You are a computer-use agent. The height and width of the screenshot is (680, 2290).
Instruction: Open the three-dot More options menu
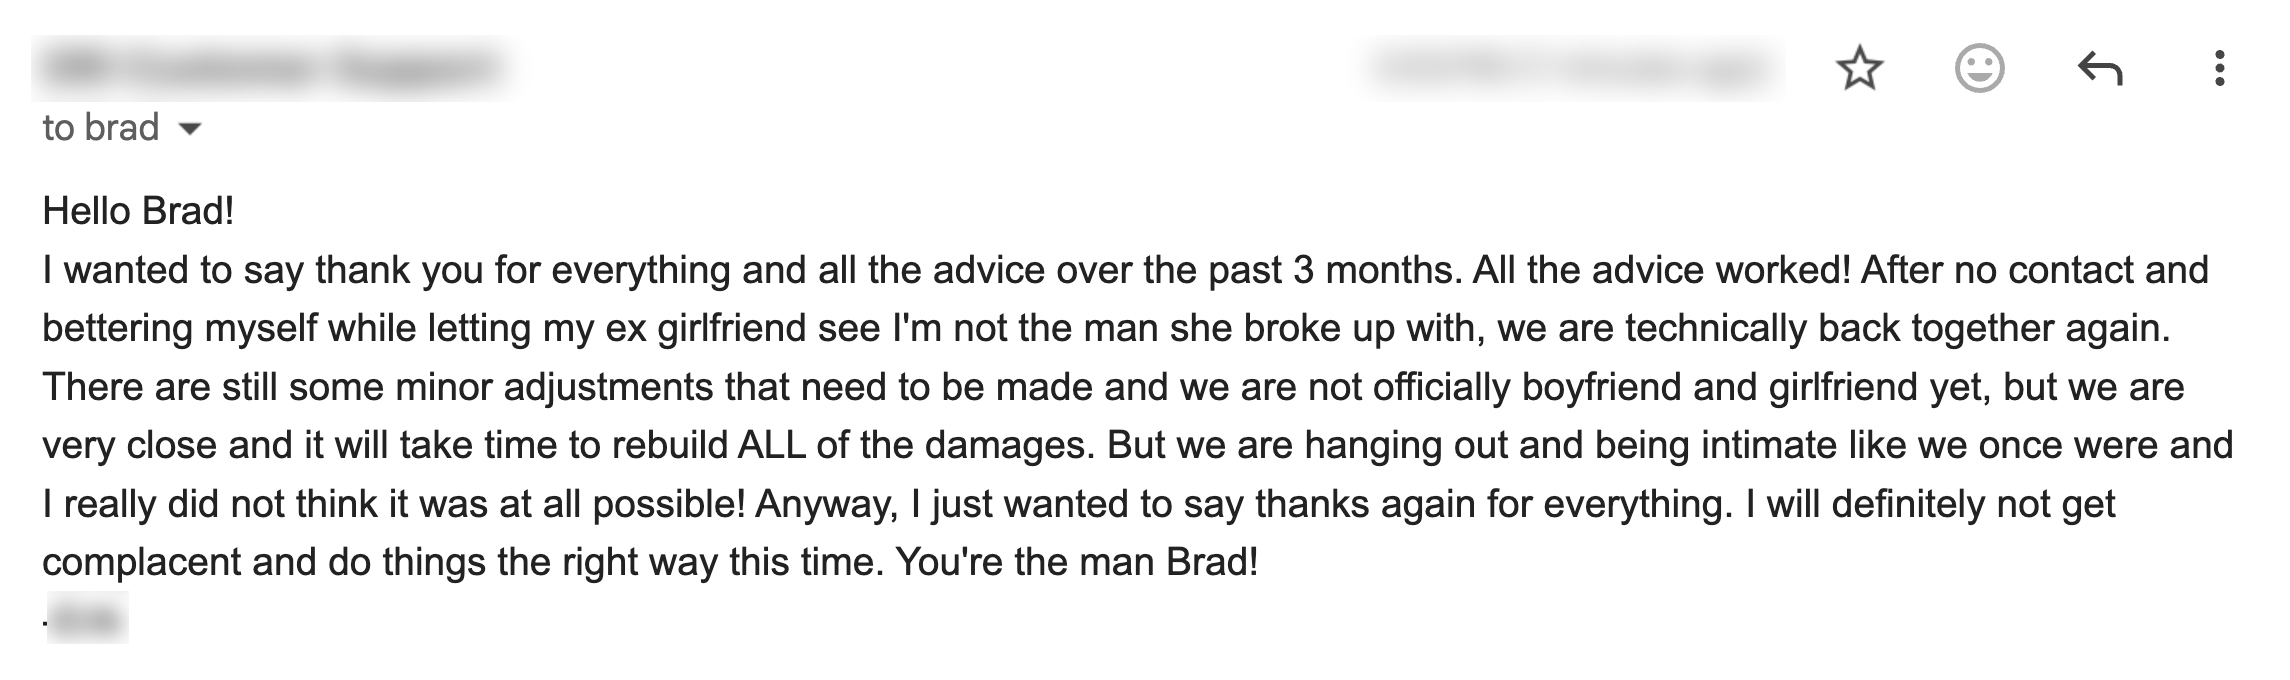2219,69
